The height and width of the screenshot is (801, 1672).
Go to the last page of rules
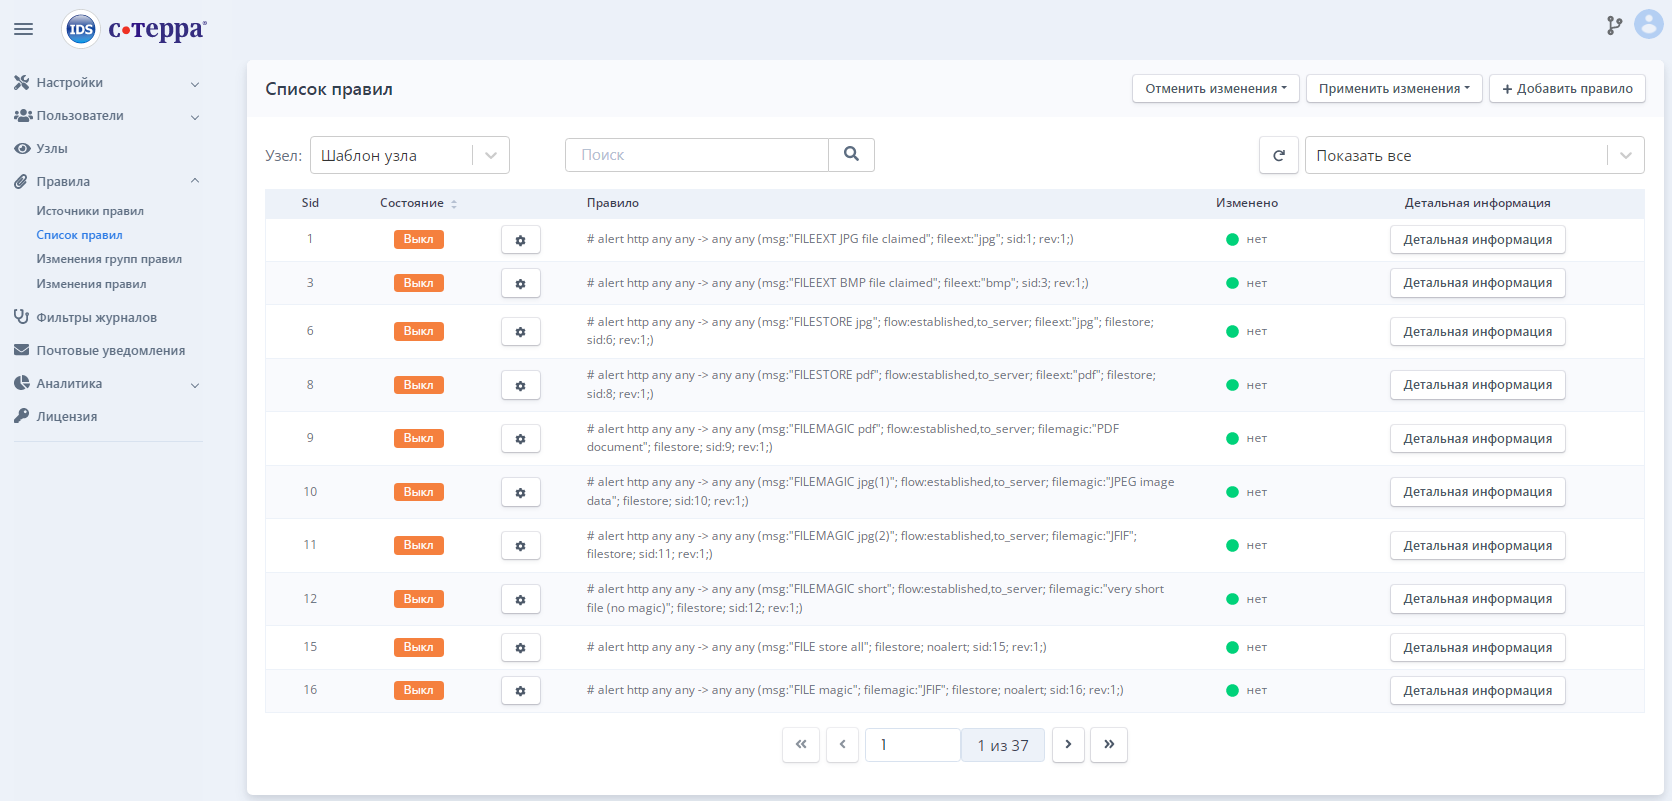pos(1108,745)
